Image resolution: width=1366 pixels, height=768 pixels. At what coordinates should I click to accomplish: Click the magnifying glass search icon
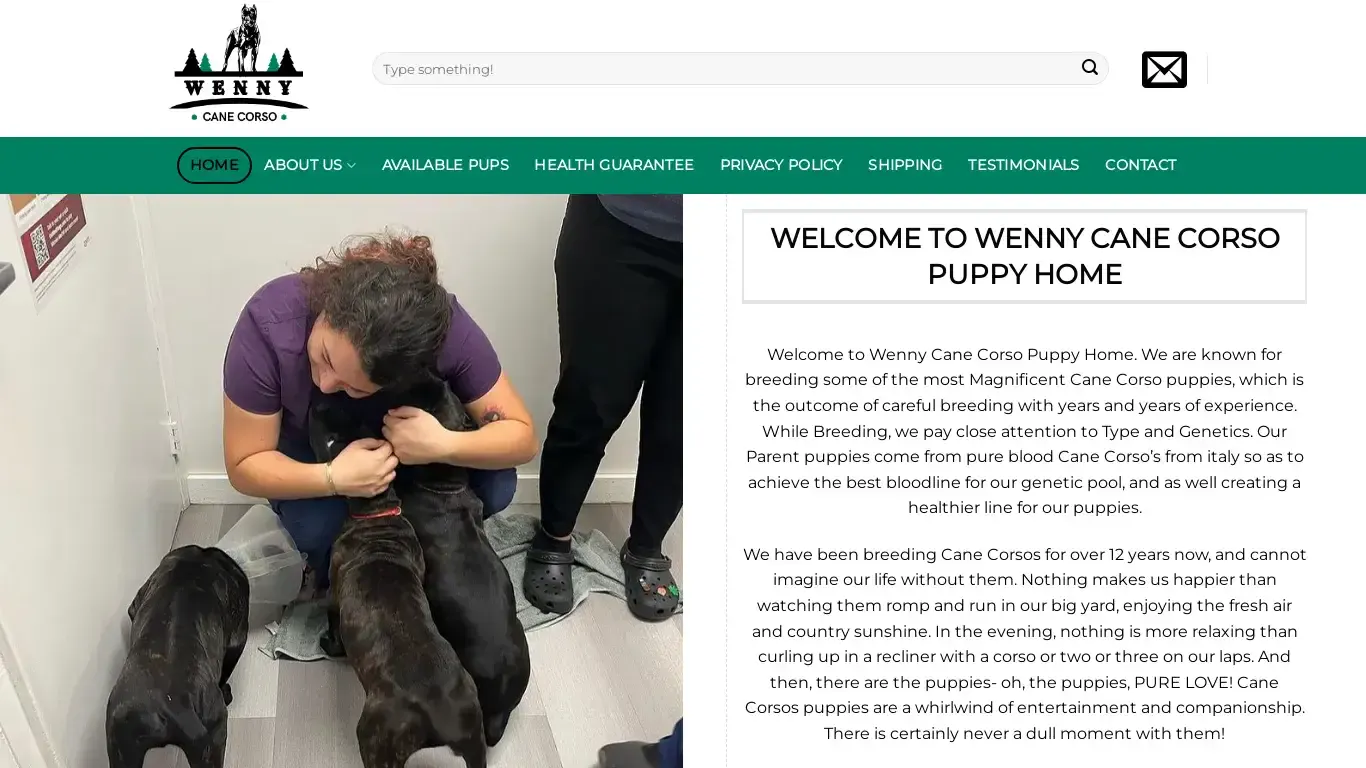(x=1089, y=68)
